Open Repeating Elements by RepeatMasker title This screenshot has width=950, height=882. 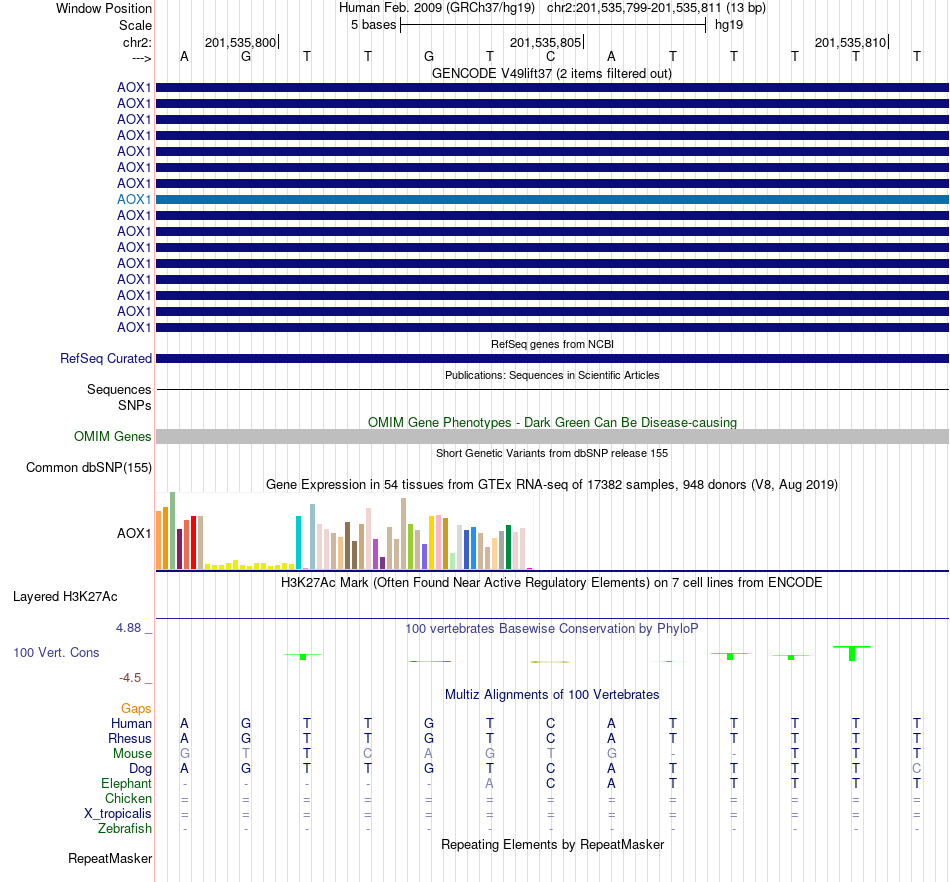552,844
